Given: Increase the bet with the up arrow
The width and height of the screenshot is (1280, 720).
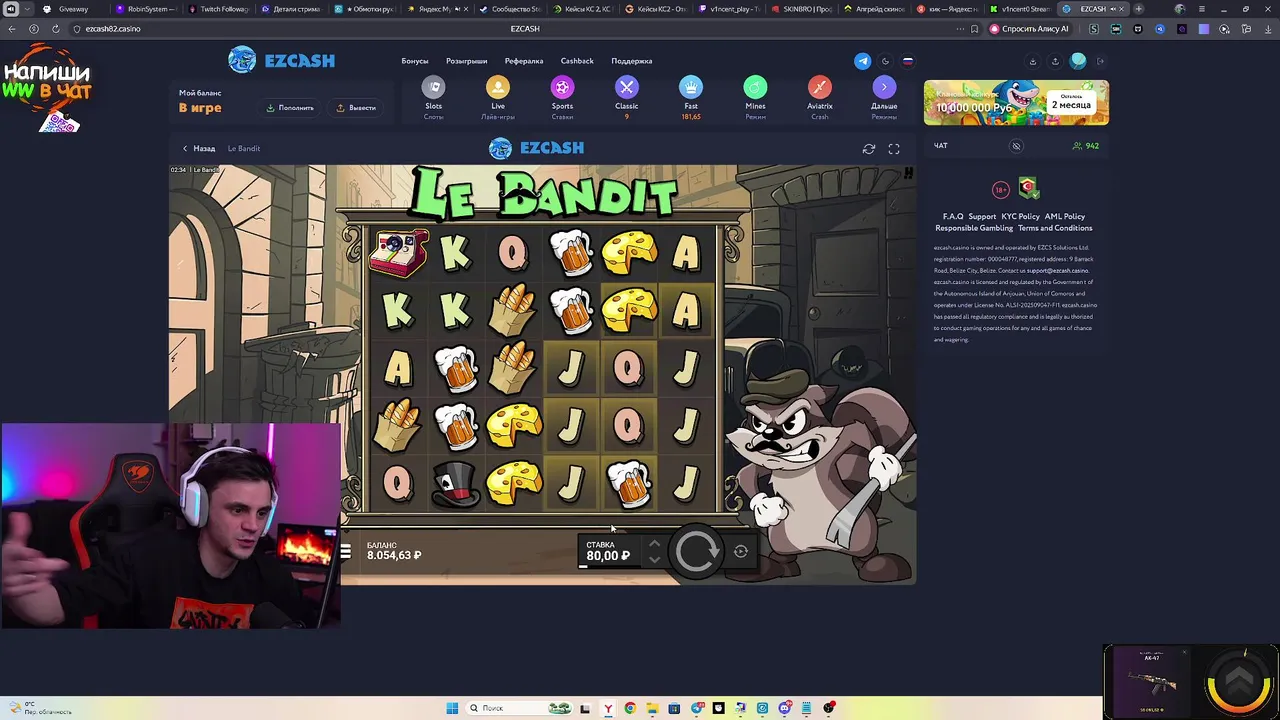Looking at the screenshot, I should click(x=654, y=544).
